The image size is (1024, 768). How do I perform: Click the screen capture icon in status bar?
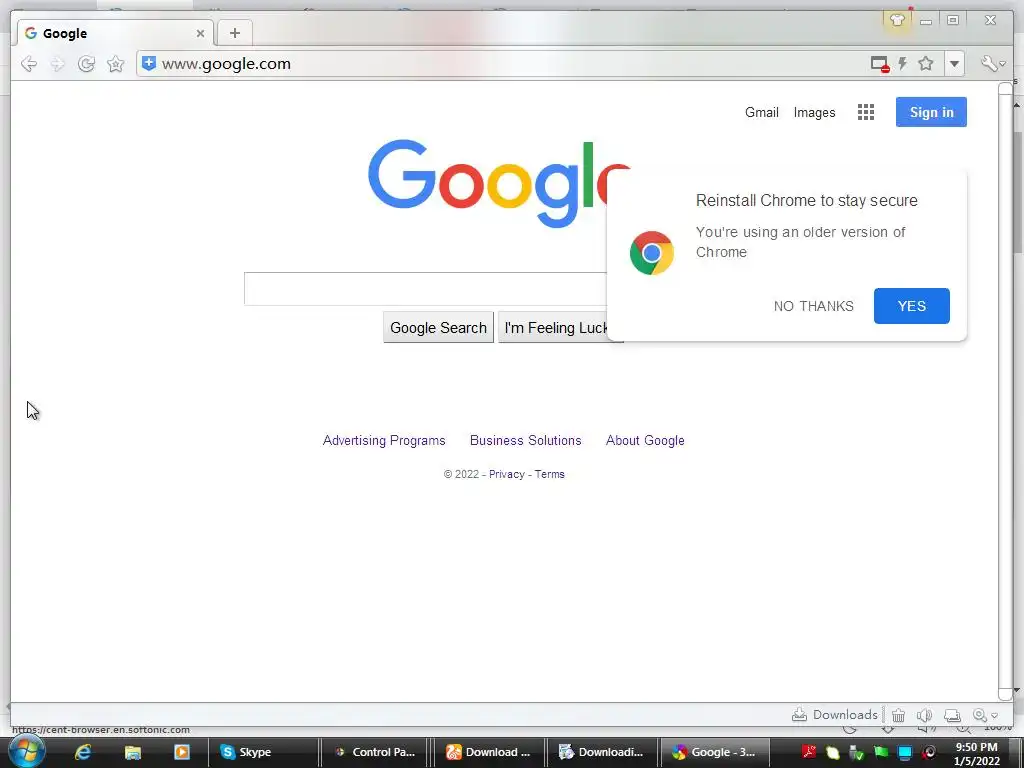pyautogui.click(x=953, y=715)
